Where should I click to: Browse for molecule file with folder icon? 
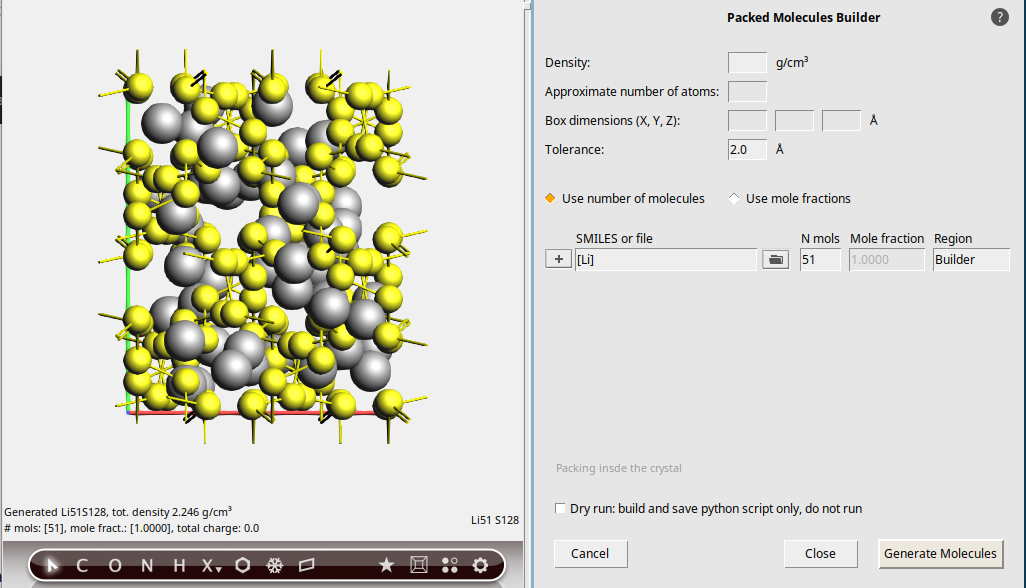point(774,260)
